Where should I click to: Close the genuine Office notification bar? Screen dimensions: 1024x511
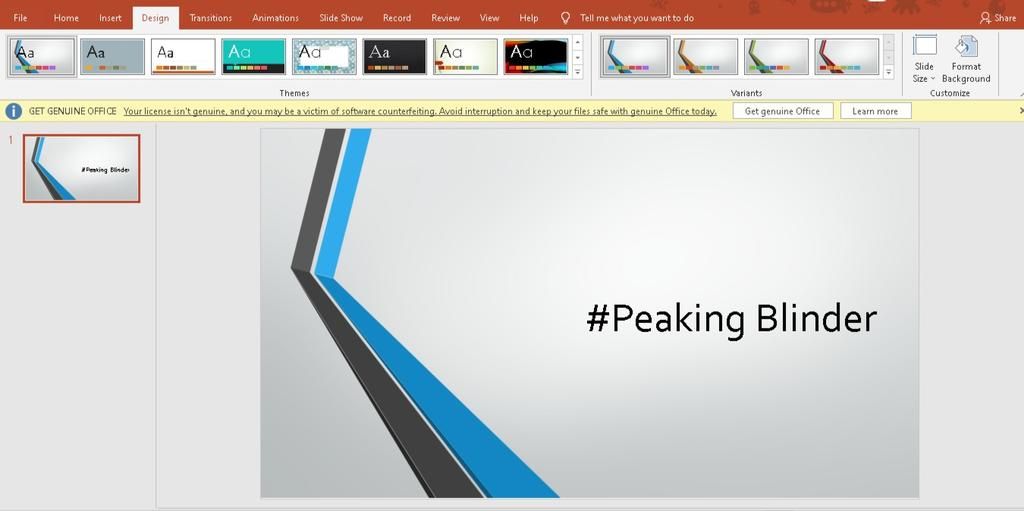(1020, 111)
